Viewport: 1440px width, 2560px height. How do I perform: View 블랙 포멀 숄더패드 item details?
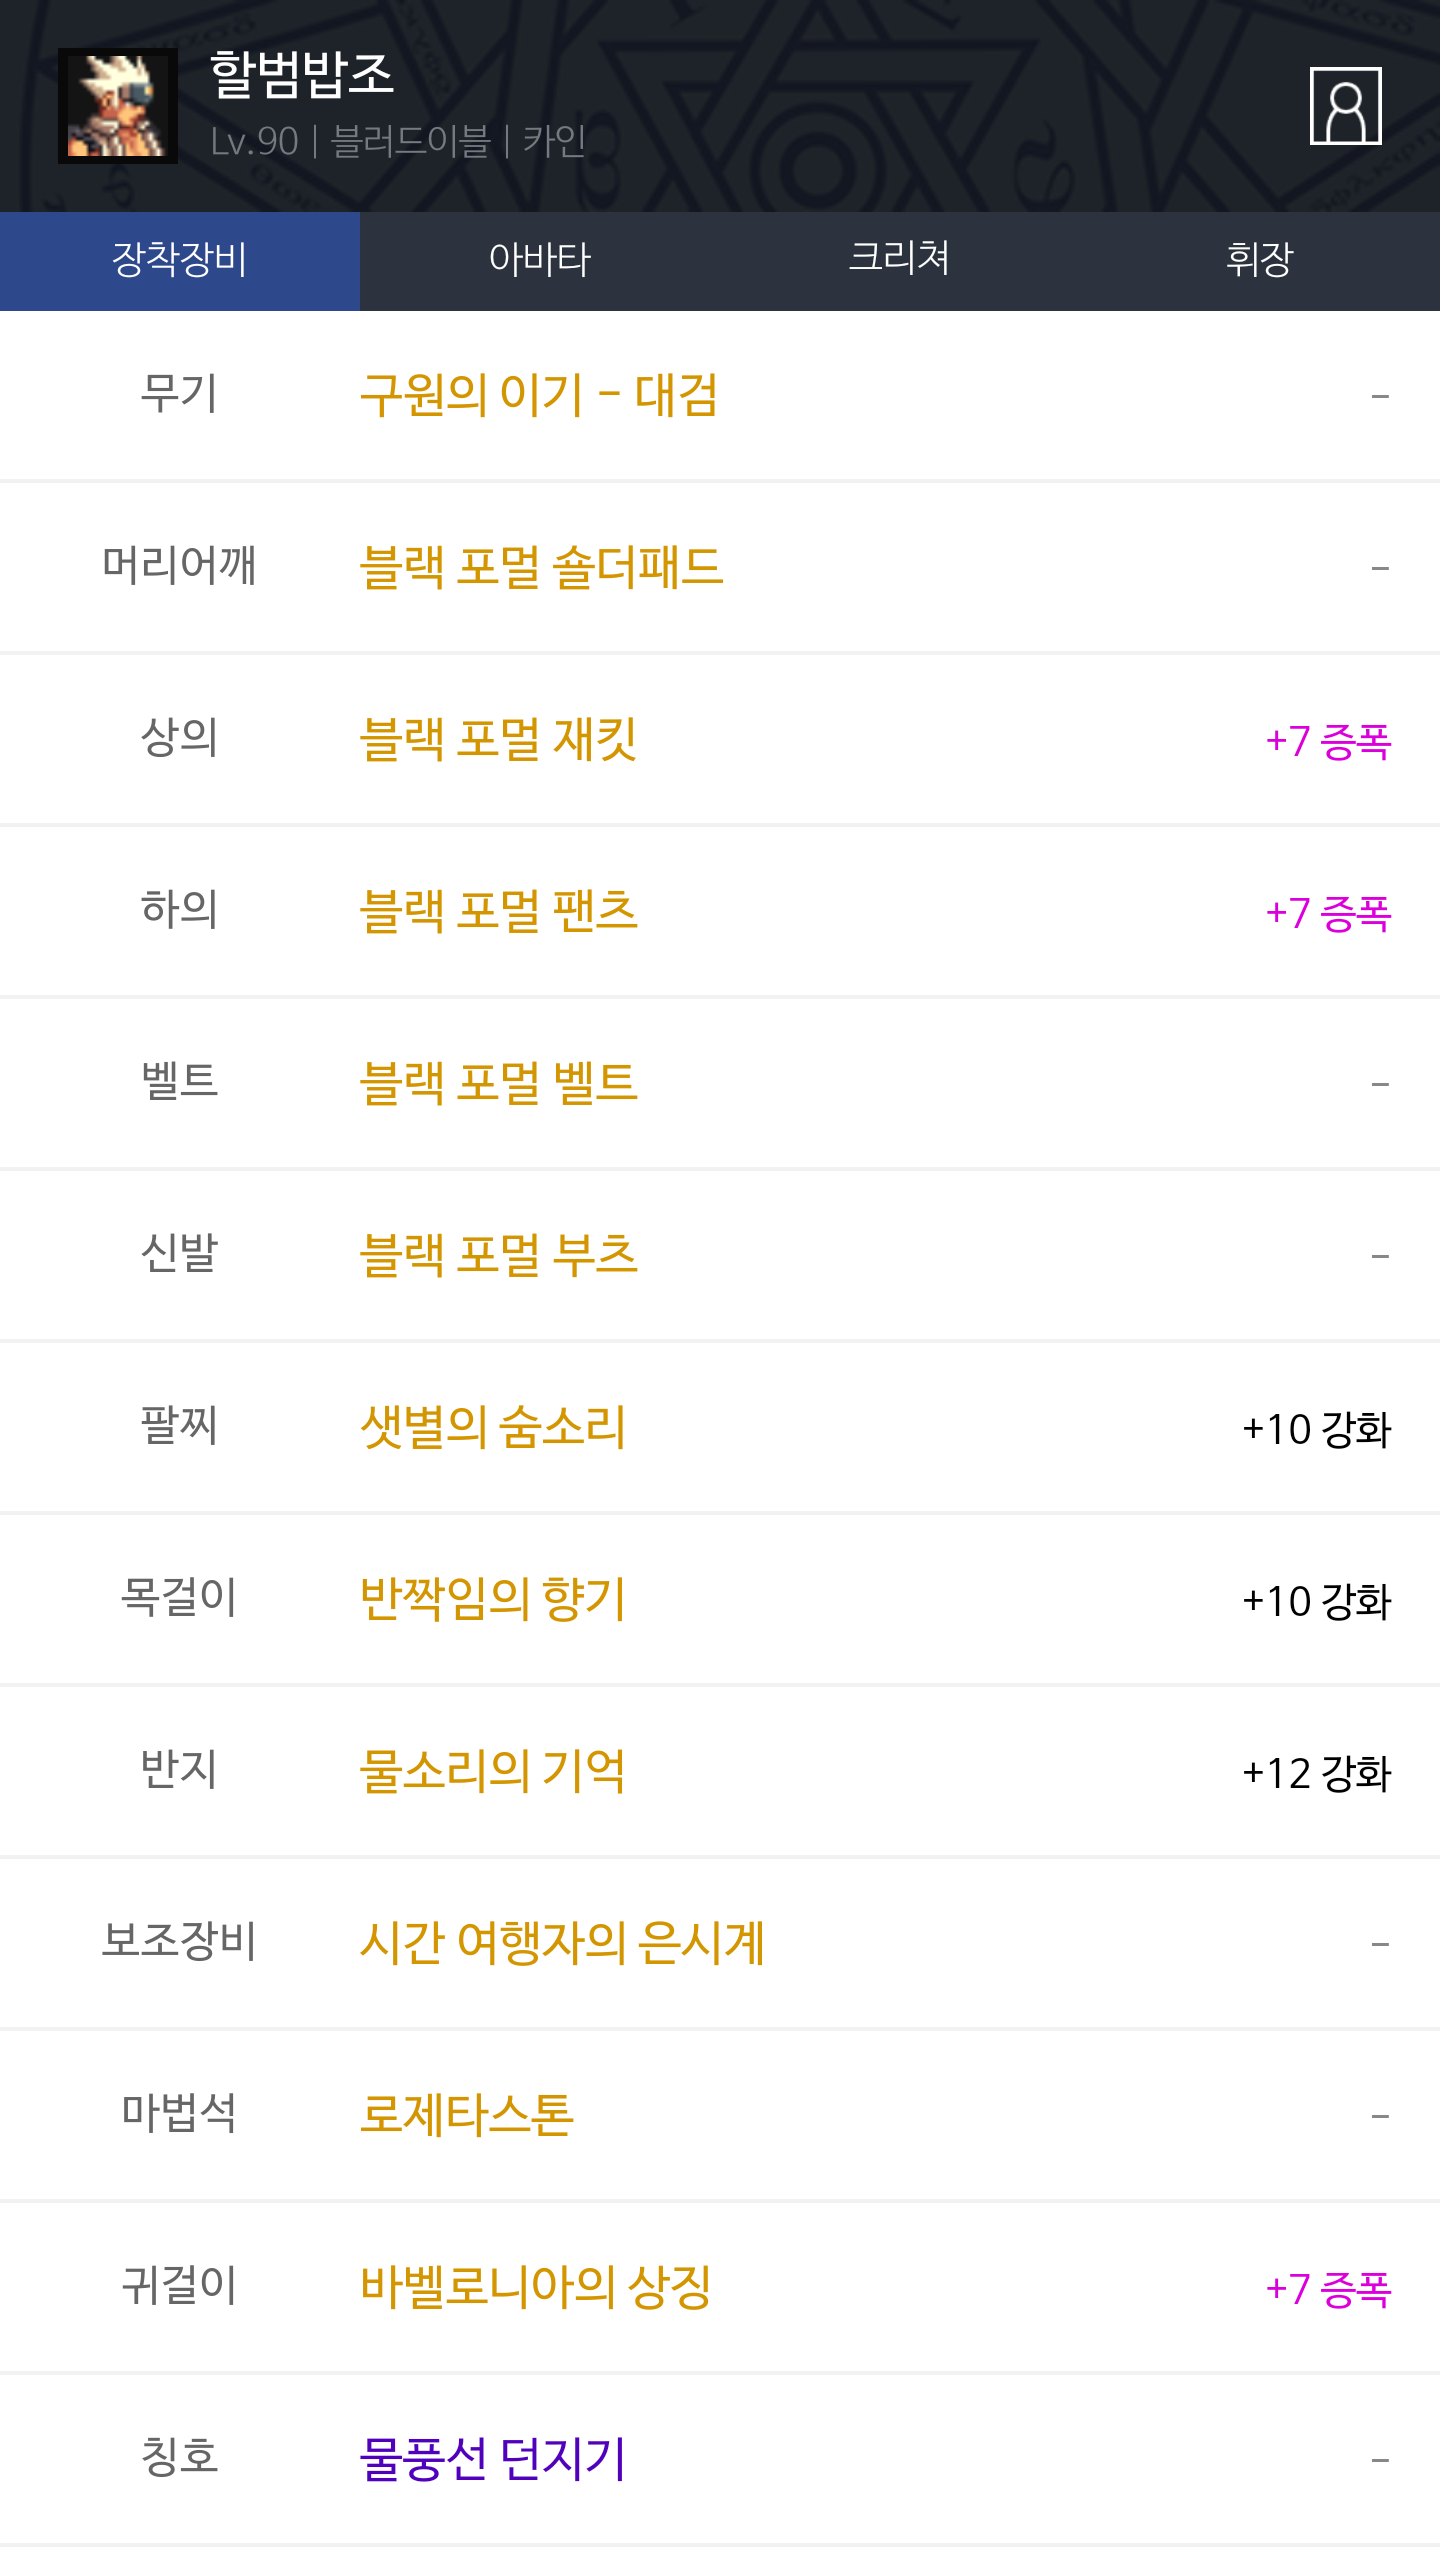pyautogui.click(x=541, y=567)
